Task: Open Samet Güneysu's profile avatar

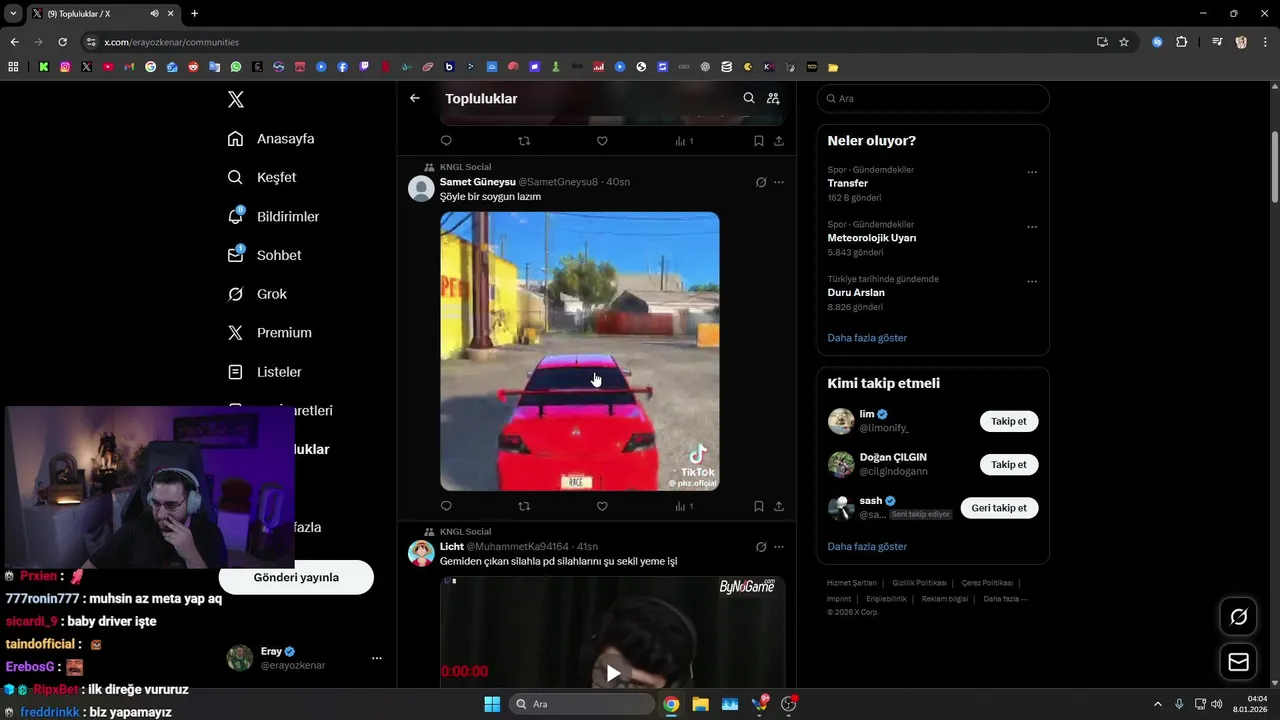Action: (x=421, y=189)
